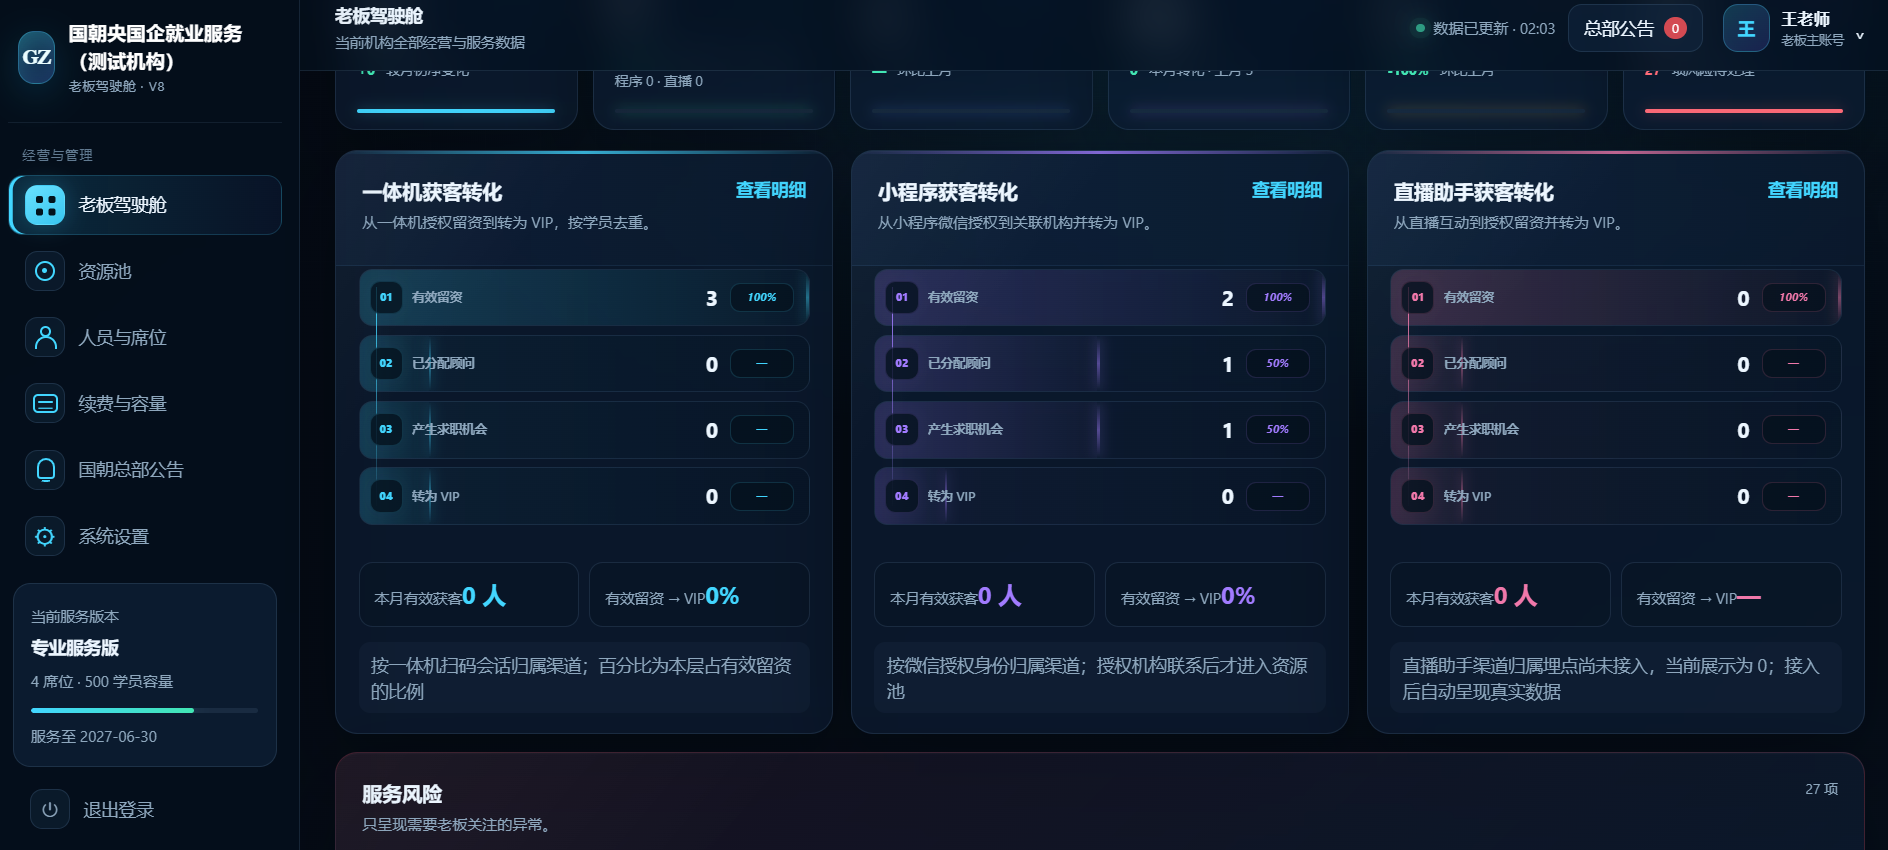Viewport: 1888px width, 850px height.
Task: Click 本月有效获客 stat in 一体机 card
Action: point(469,595)
